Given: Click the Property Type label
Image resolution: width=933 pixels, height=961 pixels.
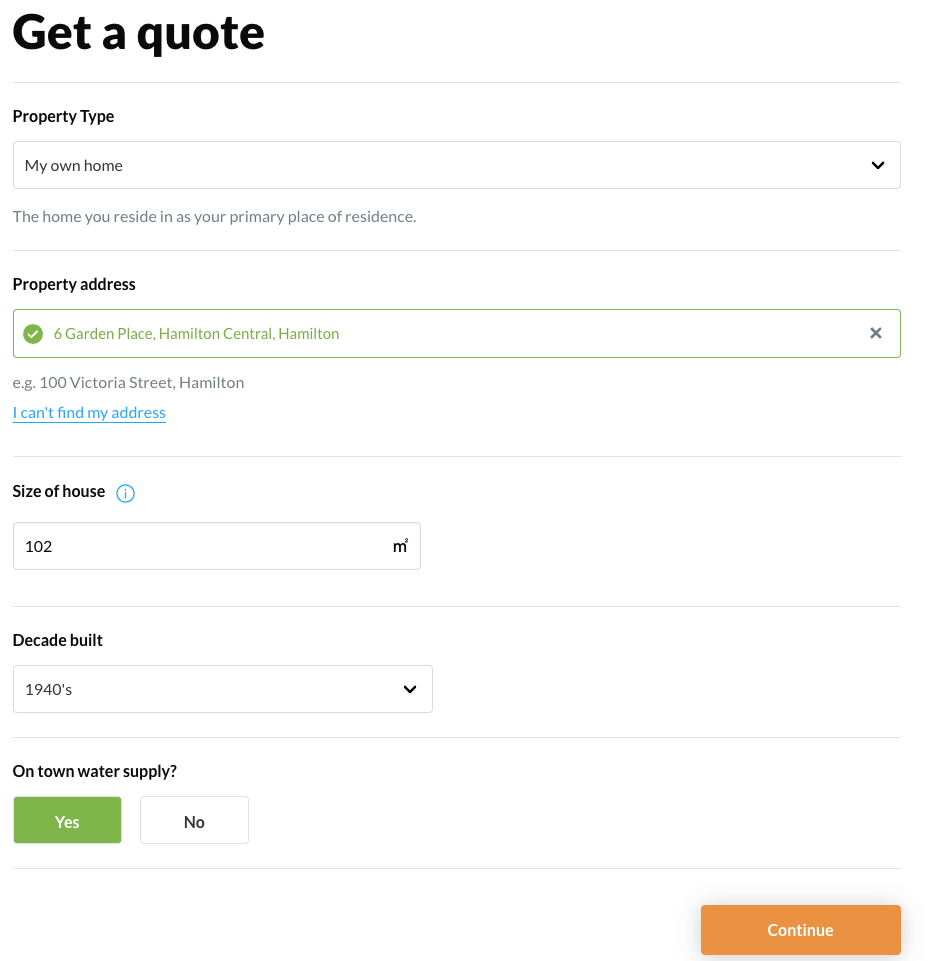Looking at the screenshot, I should pos(63,116).
